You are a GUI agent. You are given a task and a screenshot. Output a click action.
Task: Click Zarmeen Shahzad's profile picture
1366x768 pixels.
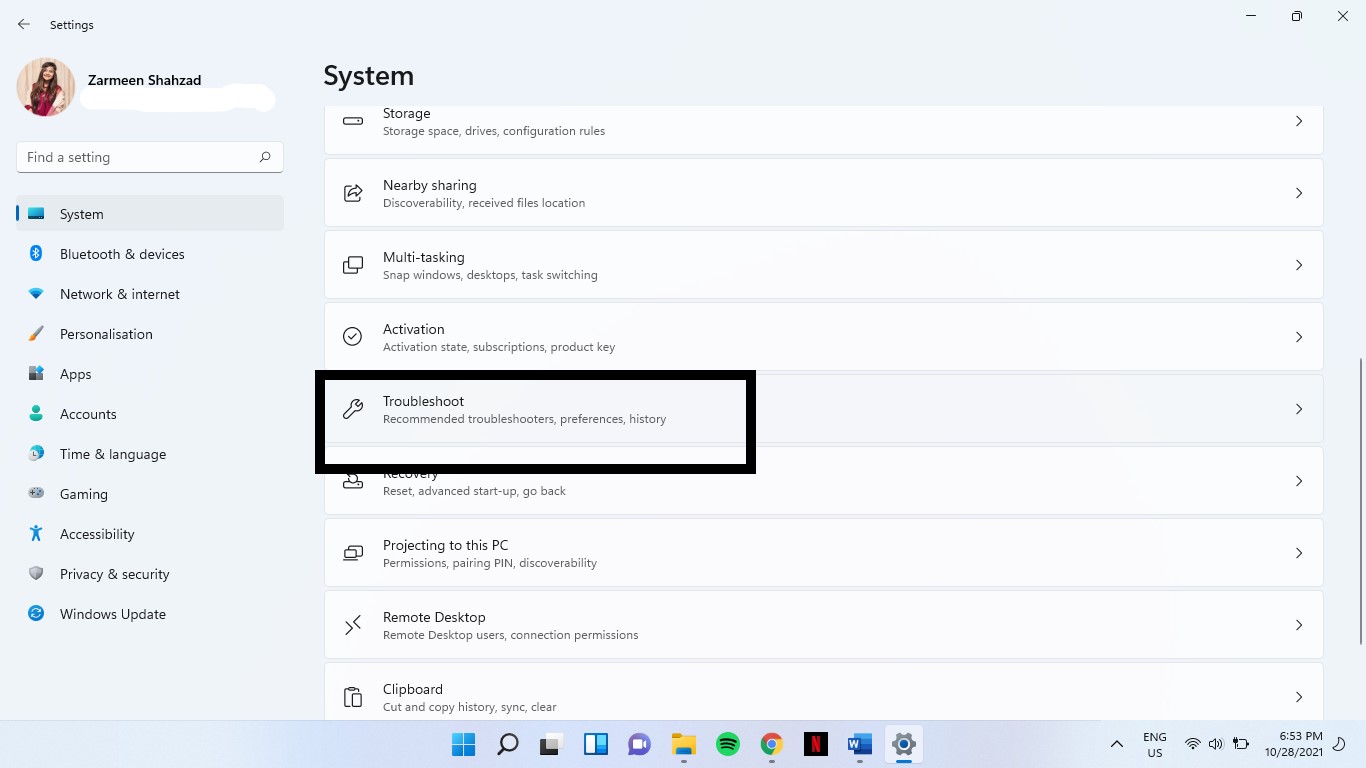pos(45,87)
